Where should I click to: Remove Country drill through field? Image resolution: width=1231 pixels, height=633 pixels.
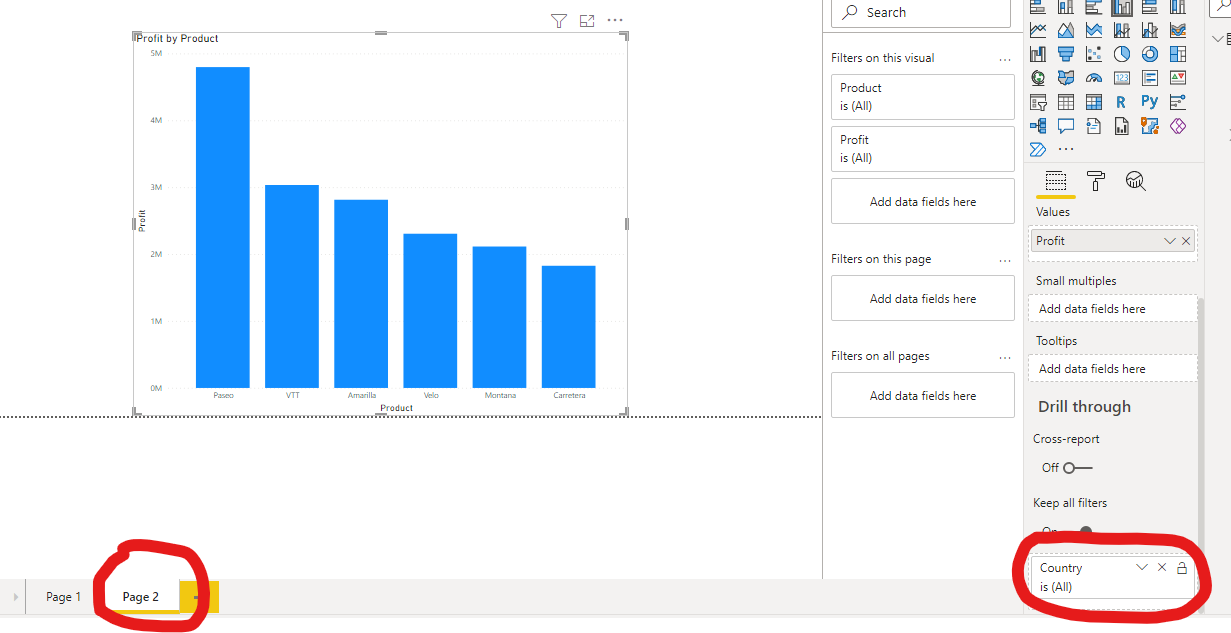click(x=1162, y=567)
